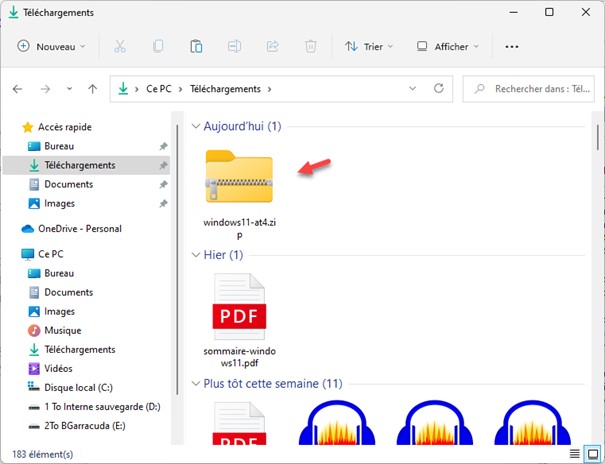Click the Delete trash icon
This screenshot has width=605, height=464.
[x=310, y=47]
